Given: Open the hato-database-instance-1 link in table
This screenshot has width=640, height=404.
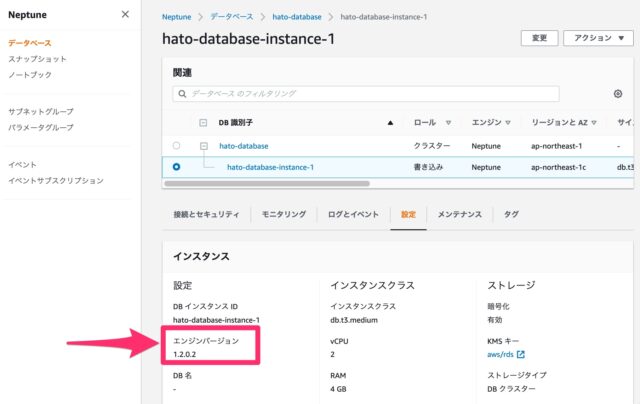Looking at the screenshot, I should (x=270, y=167).
